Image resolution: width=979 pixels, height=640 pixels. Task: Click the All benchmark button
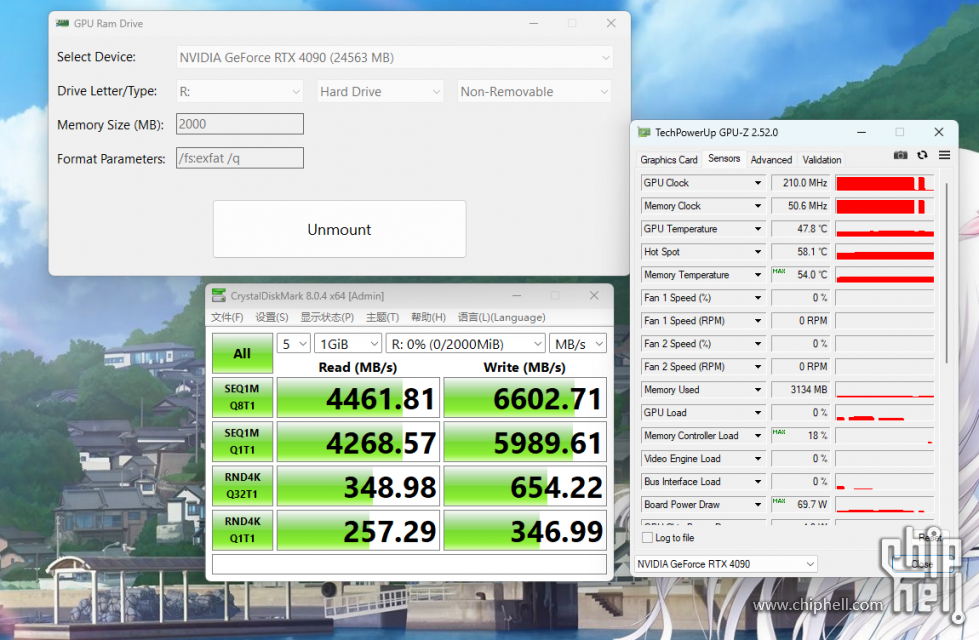pyautogui.click(x=242, y=353)
